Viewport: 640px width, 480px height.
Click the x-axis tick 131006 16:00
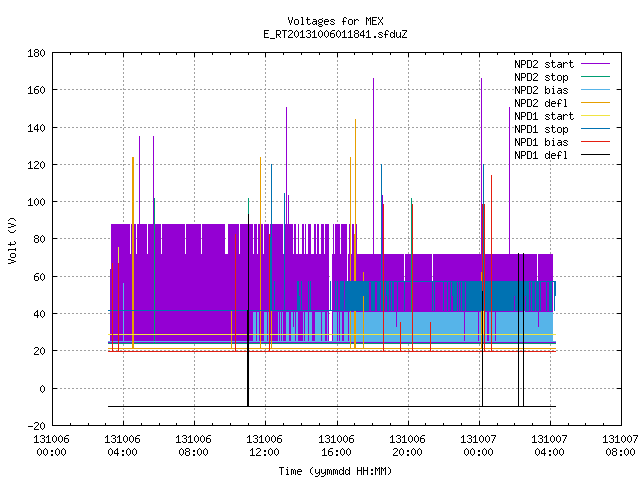[336, 446]
